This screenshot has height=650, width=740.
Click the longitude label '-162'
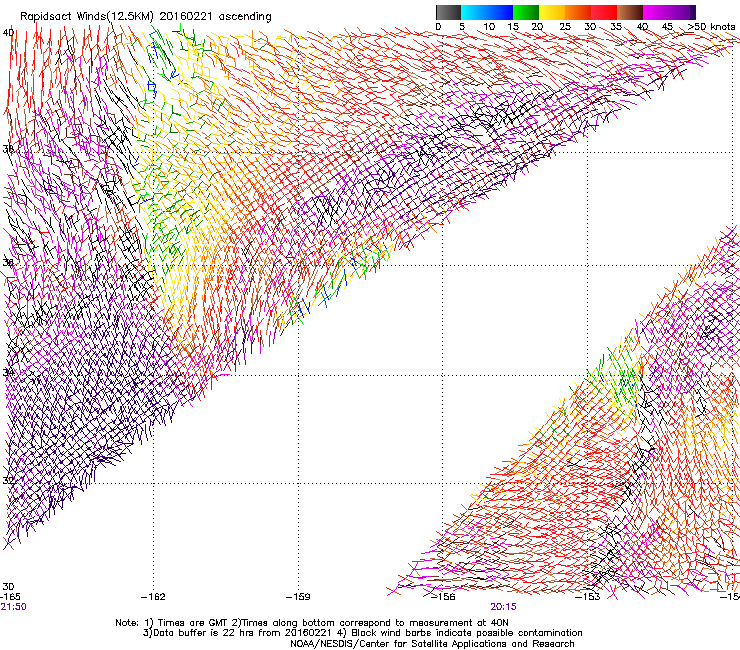point(153,597)
